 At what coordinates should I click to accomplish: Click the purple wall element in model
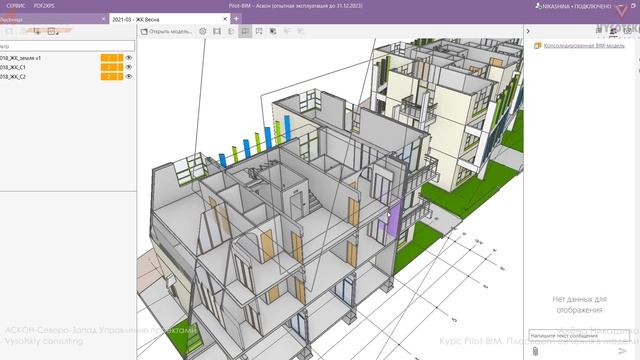pyautogui.click(x=393, y=219)
